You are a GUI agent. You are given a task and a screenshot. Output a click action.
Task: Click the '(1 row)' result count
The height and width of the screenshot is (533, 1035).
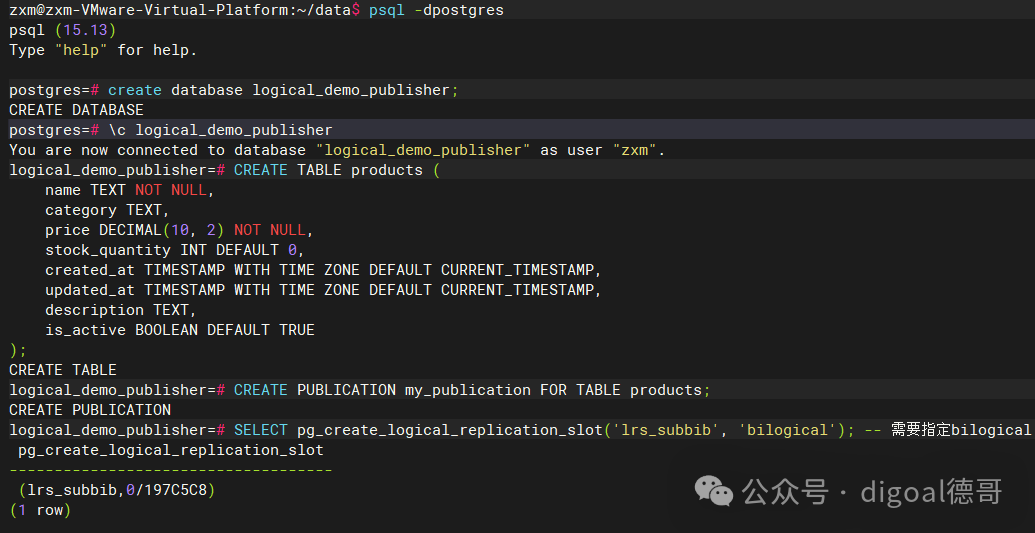click(x=40, y=510)
